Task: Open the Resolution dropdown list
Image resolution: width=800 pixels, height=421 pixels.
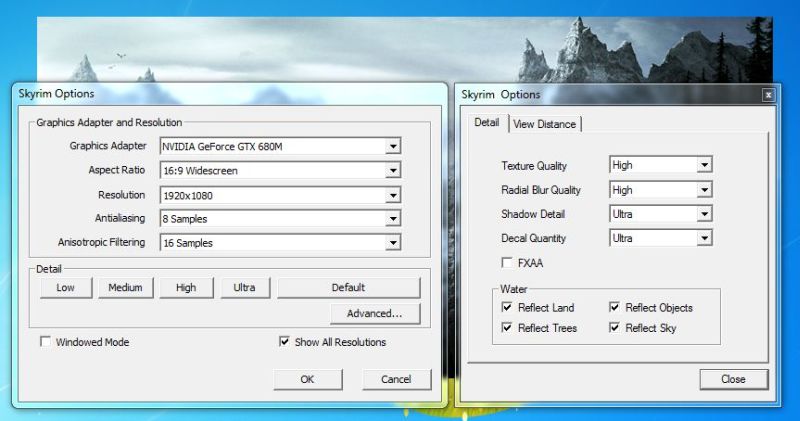Action: point(394,195)
